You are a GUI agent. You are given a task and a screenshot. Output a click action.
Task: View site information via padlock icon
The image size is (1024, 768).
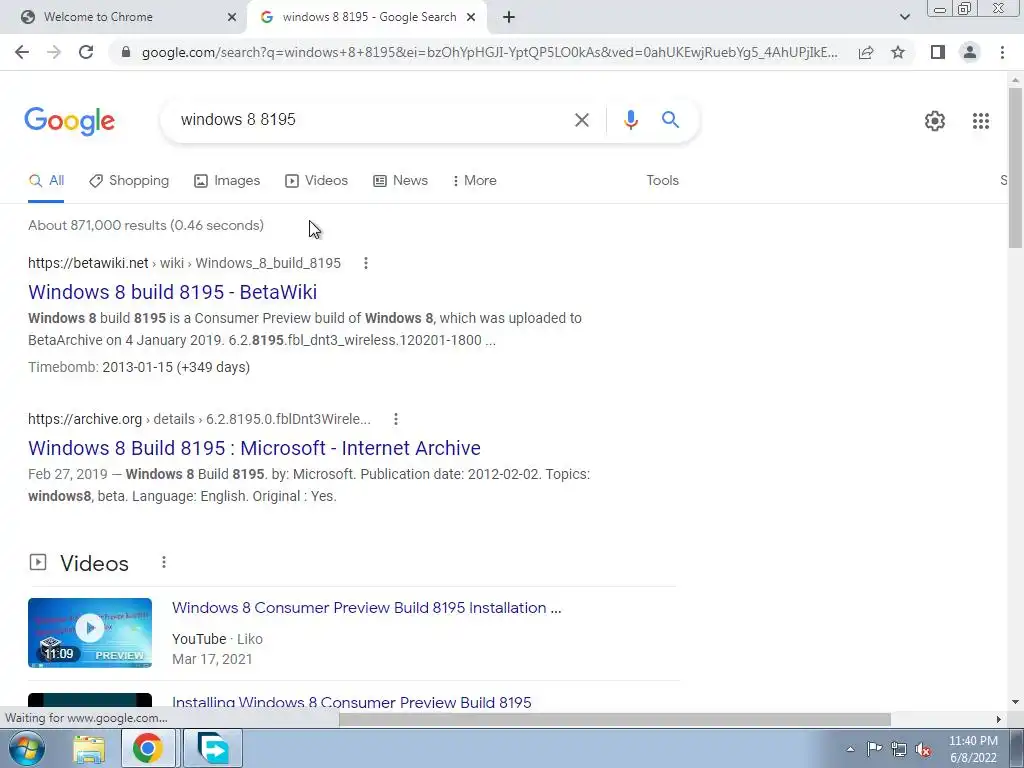tap(126, 52)
